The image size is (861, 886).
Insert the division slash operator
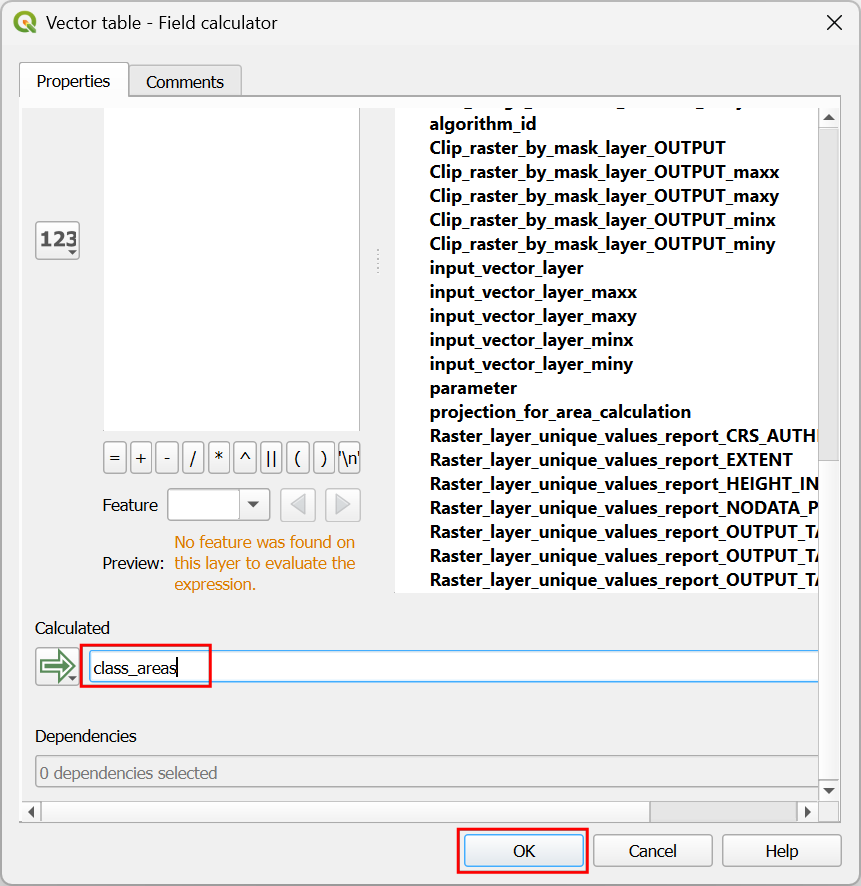click(193, 459)
